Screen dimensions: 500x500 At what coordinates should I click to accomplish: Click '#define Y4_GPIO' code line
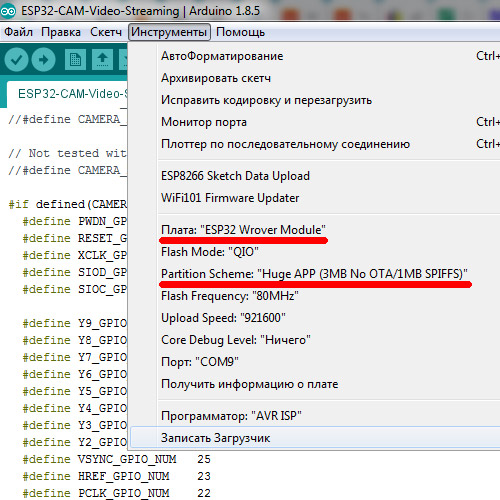(75, 408)
